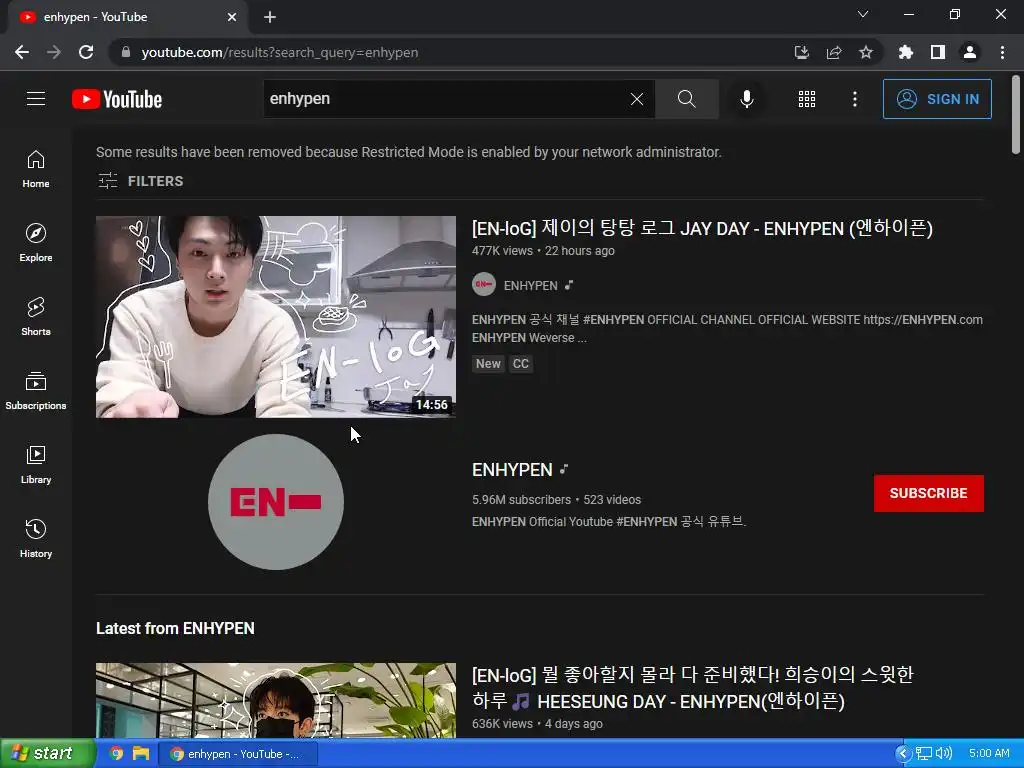Click the Latest from ENHYPEN heading
The image size is (1024, 768).
coord(175,628)
